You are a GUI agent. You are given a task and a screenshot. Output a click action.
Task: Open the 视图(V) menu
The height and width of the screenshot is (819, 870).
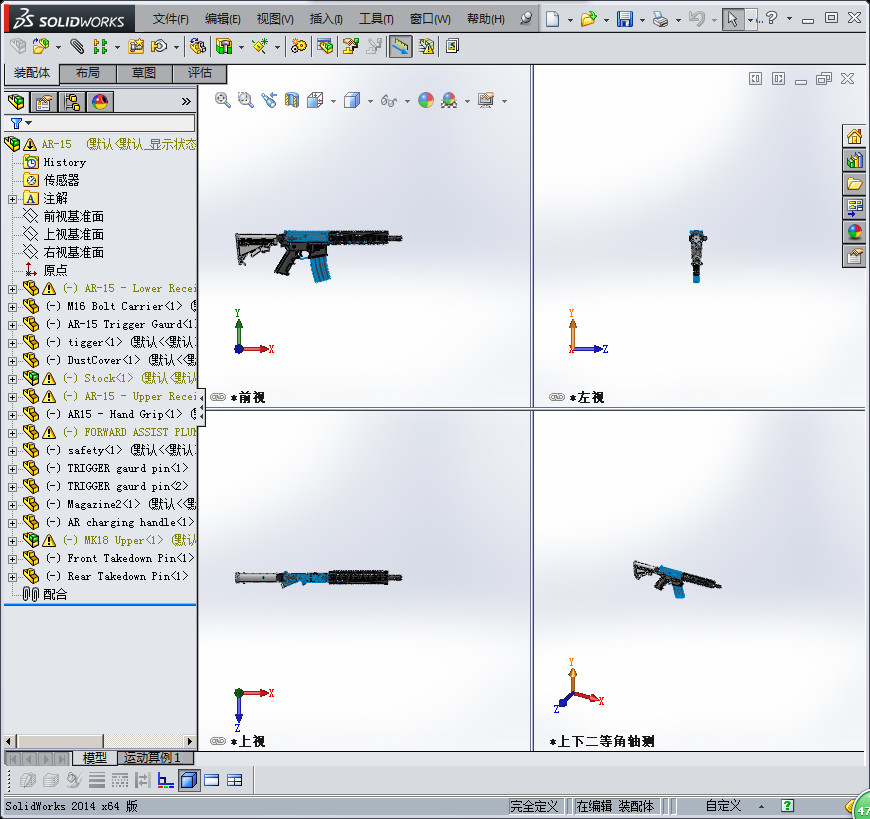coord(275,19)
